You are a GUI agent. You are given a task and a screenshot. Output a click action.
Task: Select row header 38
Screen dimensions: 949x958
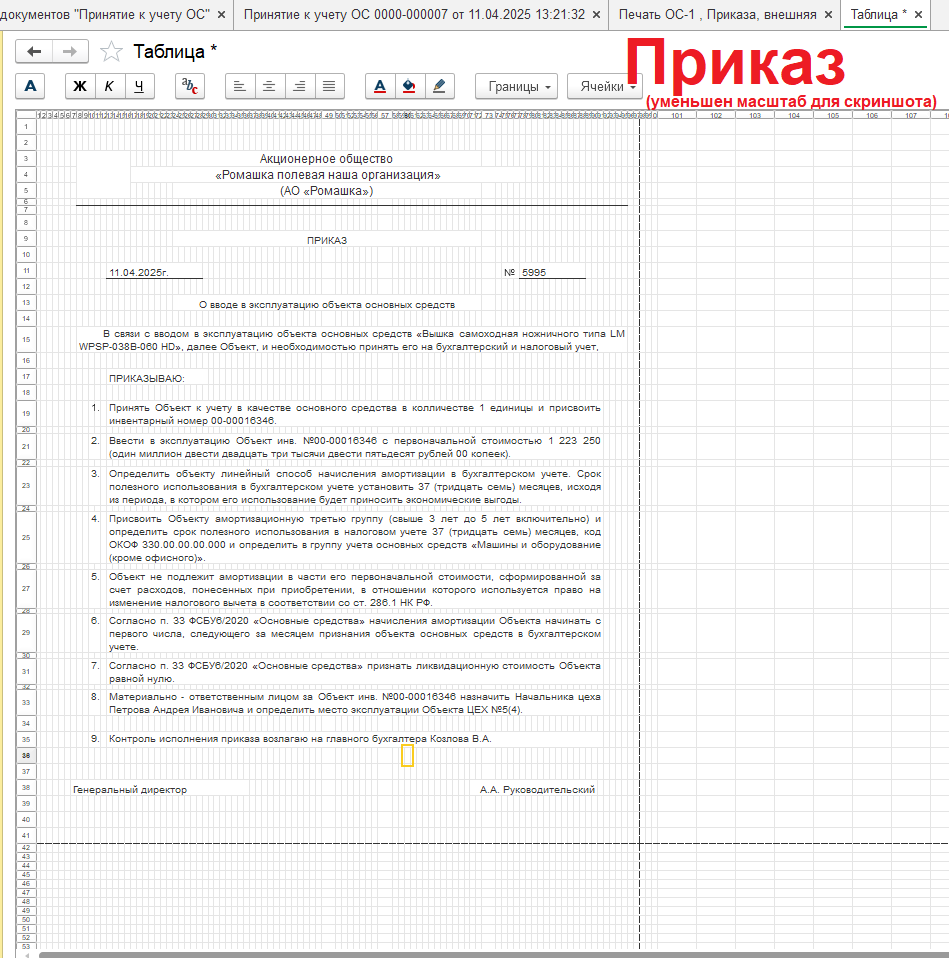pos(26,788)
